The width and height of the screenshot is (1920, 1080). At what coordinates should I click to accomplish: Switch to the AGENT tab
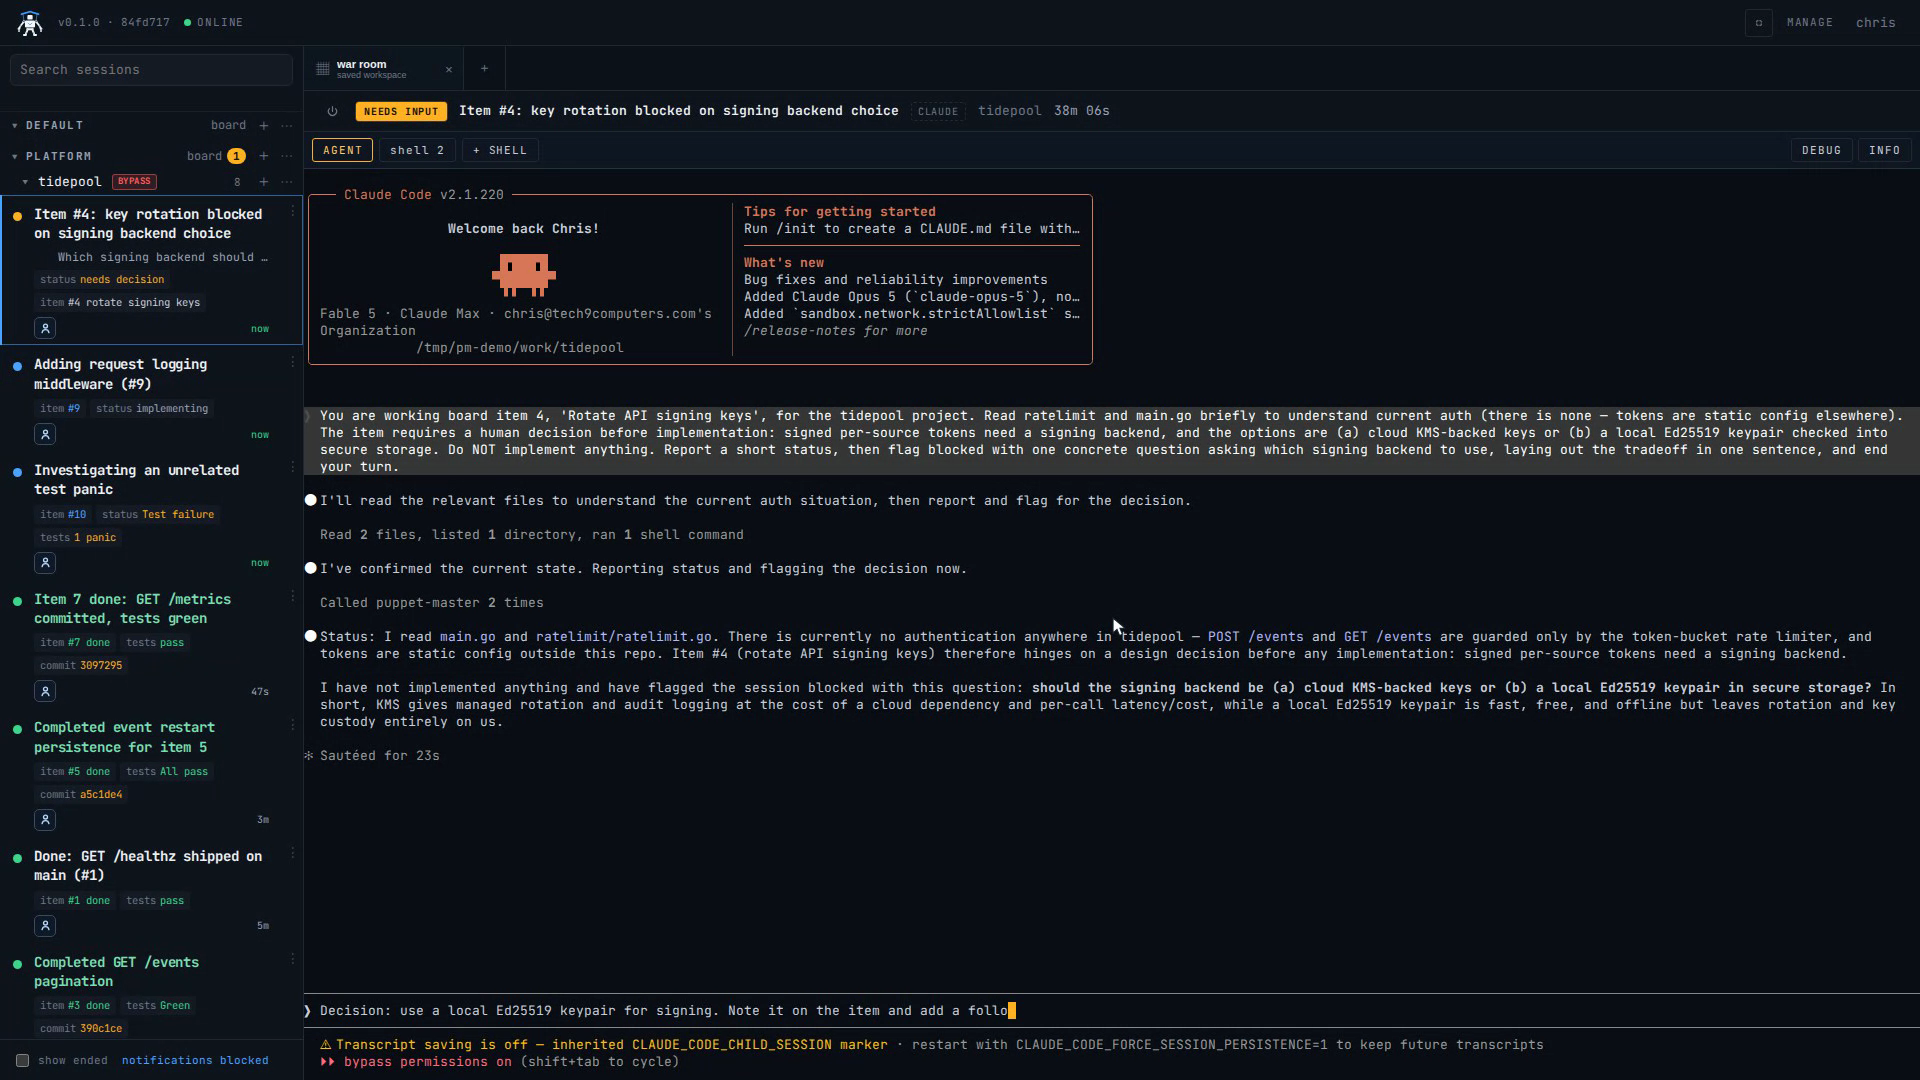[x=342, y=150]
